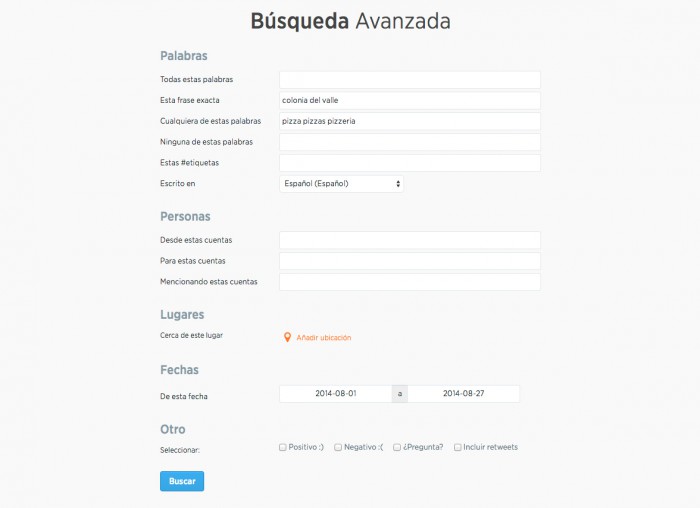Check the Negativo :( option
700x508 pixels.
pos(338,447)
